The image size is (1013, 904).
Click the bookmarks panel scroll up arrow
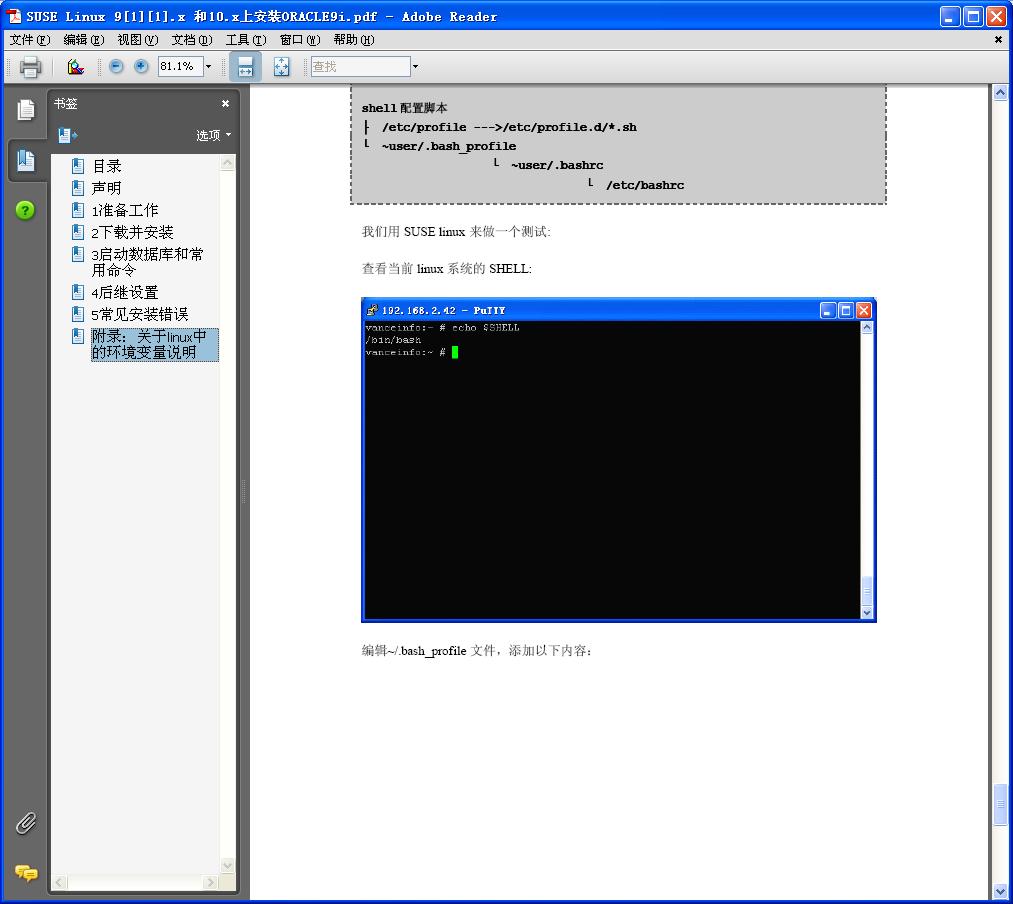click(x=227, y=163)
